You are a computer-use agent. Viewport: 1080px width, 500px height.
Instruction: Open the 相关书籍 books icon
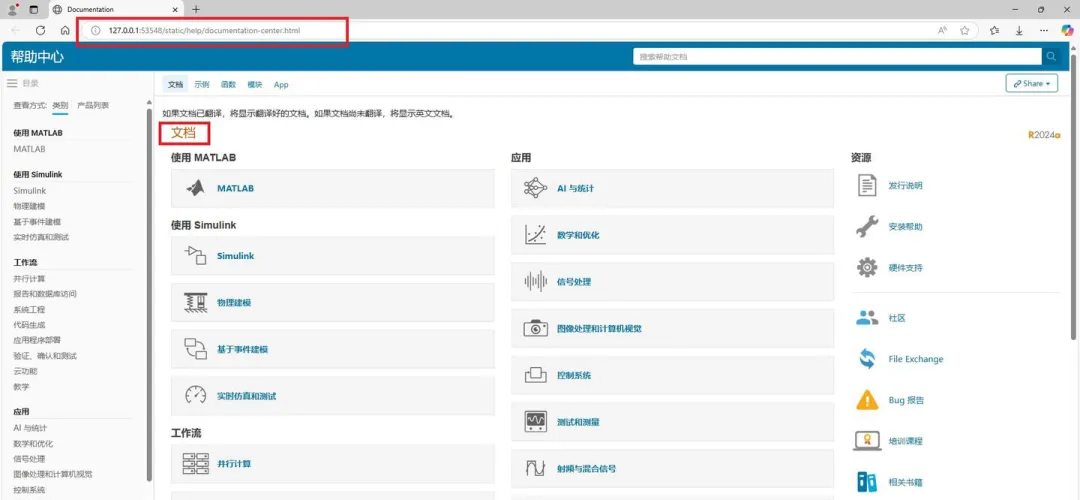[867, 481]
